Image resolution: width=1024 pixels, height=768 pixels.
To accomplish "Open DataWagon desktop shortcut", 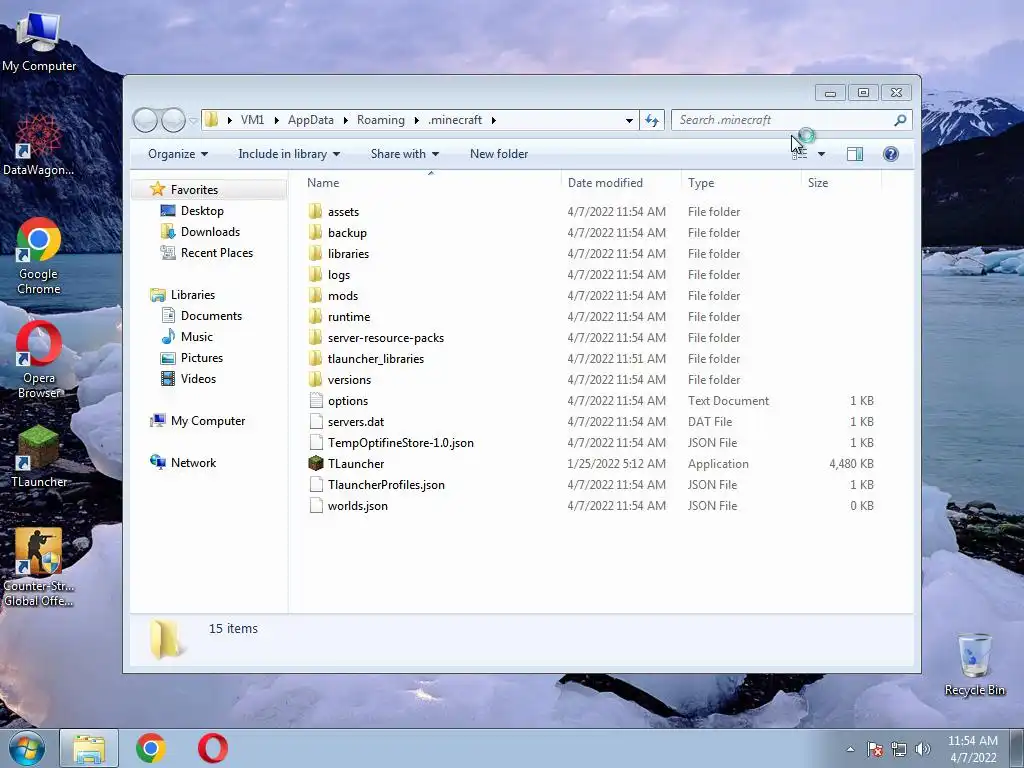I will pos(38,145).
